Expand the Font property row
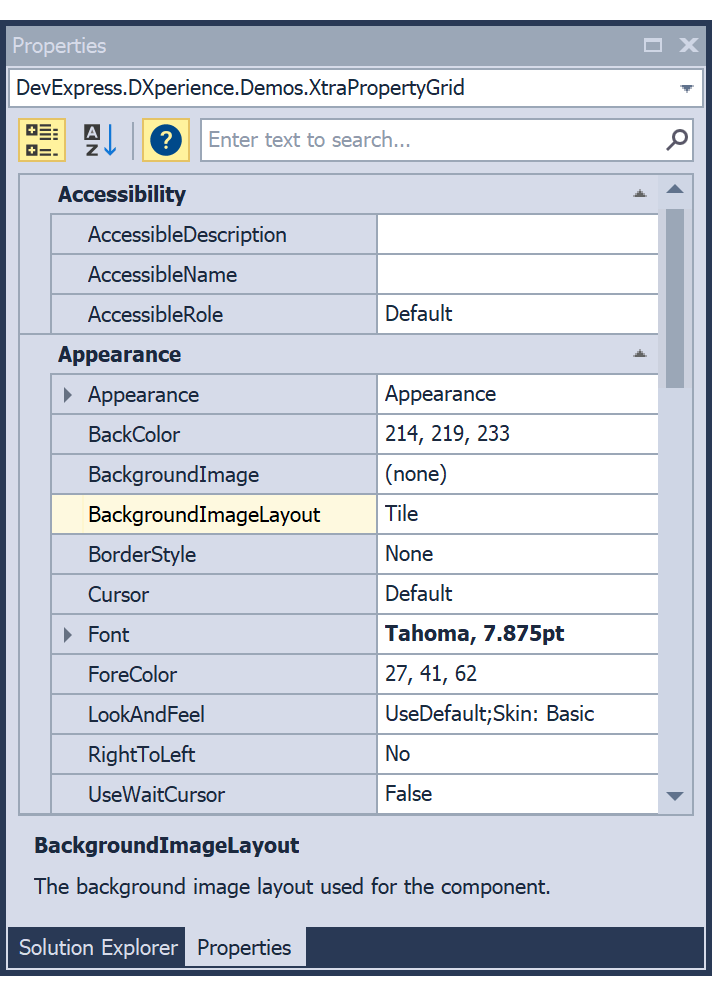Image resolution: width=712 pixels, height=996 pixels. (67, 634)
